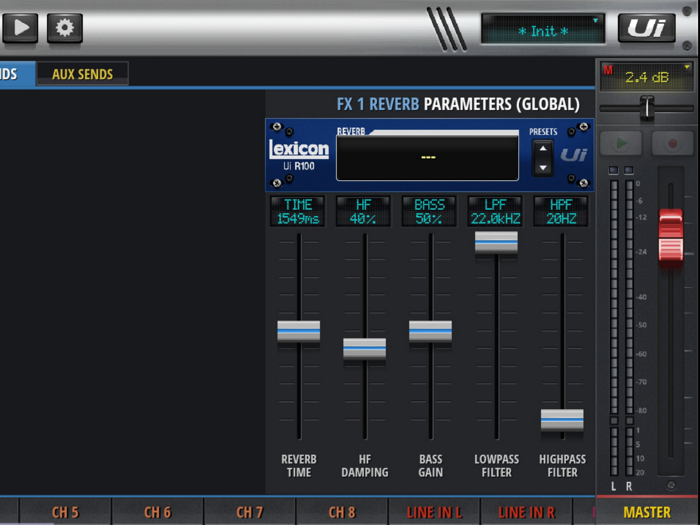
Task: Click the HIGHPASS FILTER label
Action: 562,466
